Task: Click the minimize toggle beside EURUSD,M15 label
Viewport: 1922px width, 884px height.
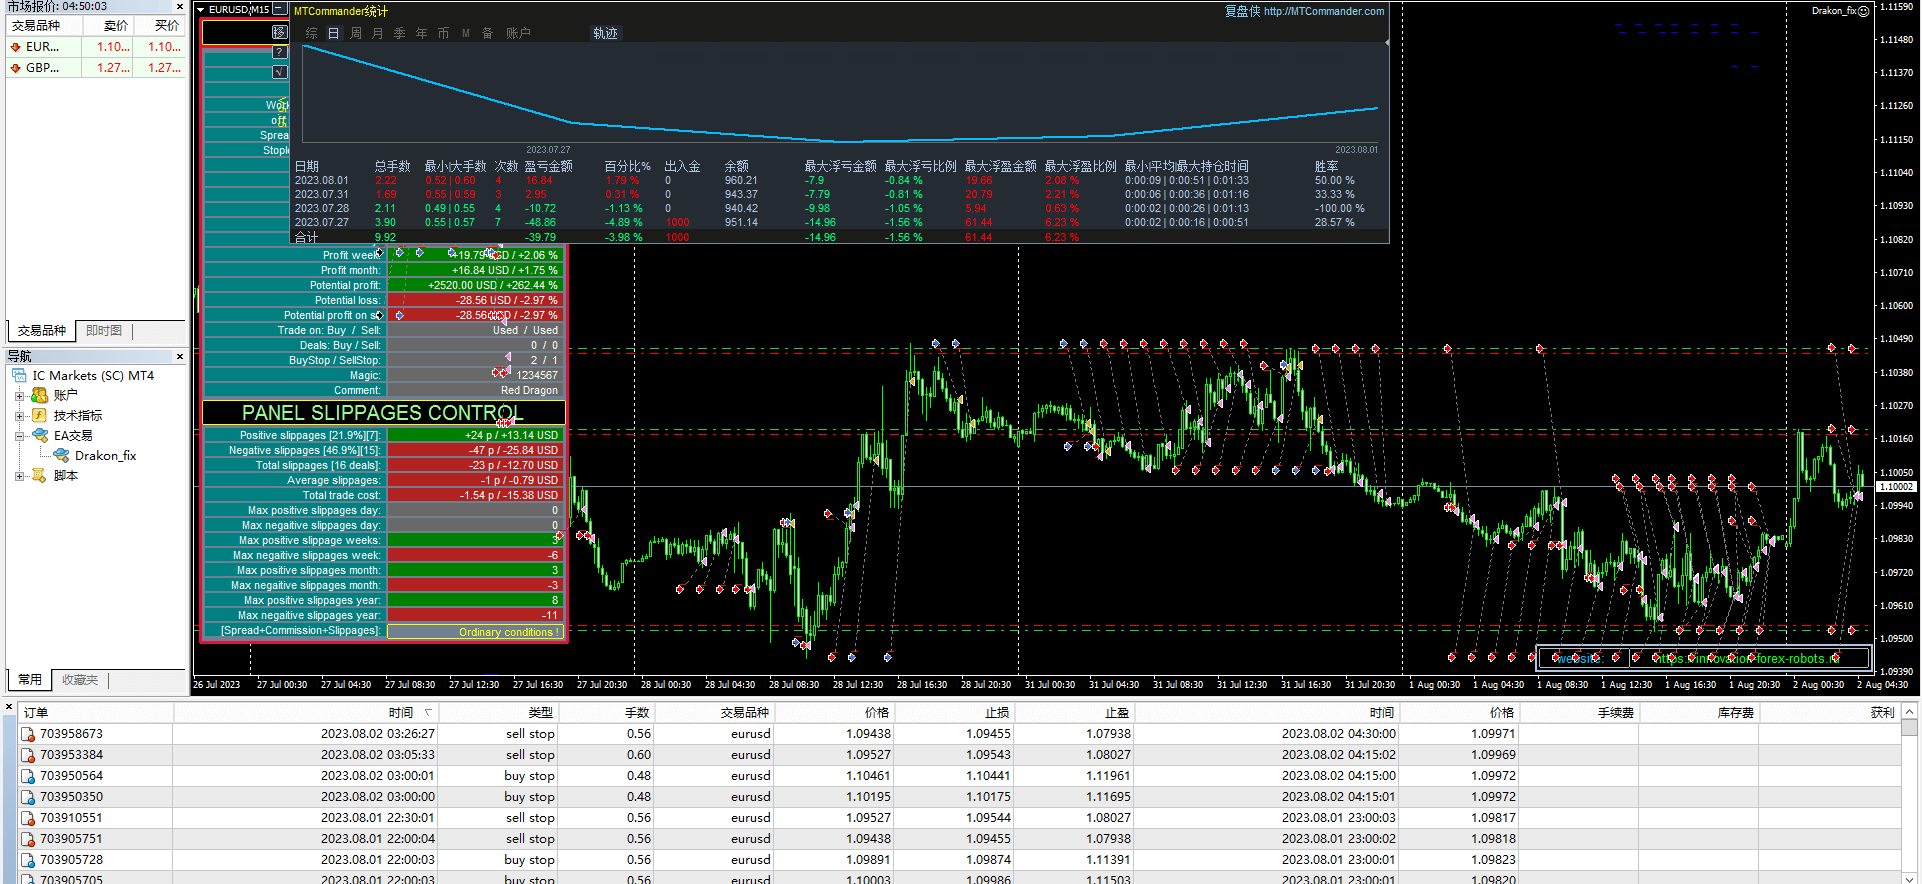Action: tap(278, 9)
